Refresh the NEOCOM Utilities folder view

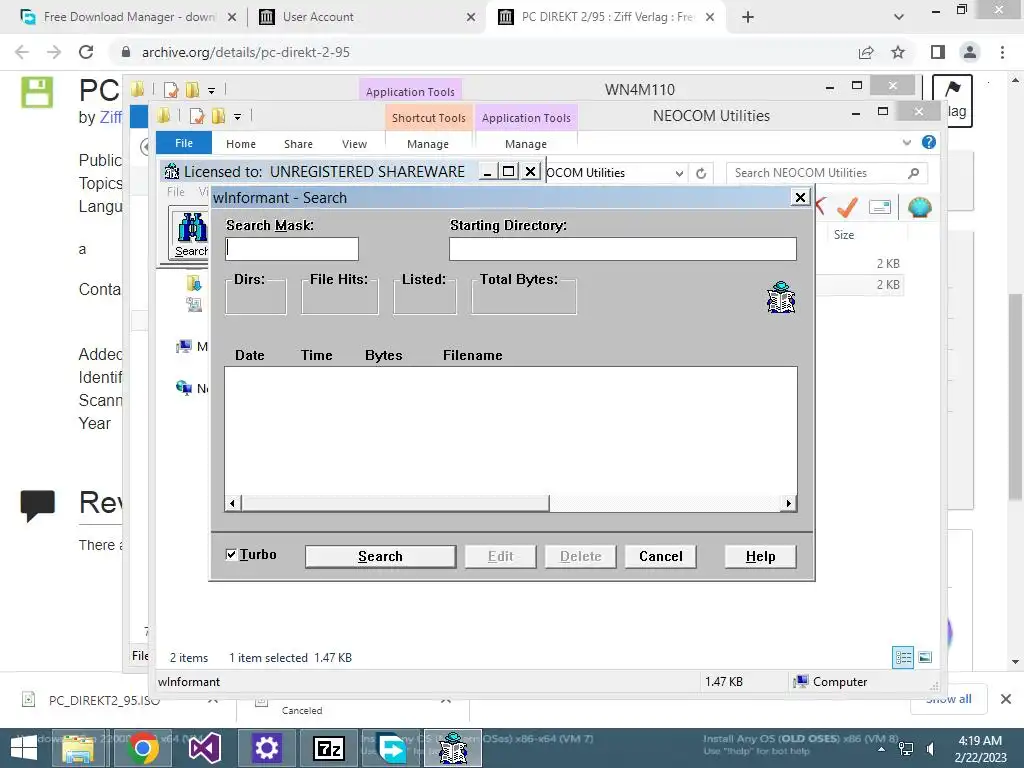point(701,173)
